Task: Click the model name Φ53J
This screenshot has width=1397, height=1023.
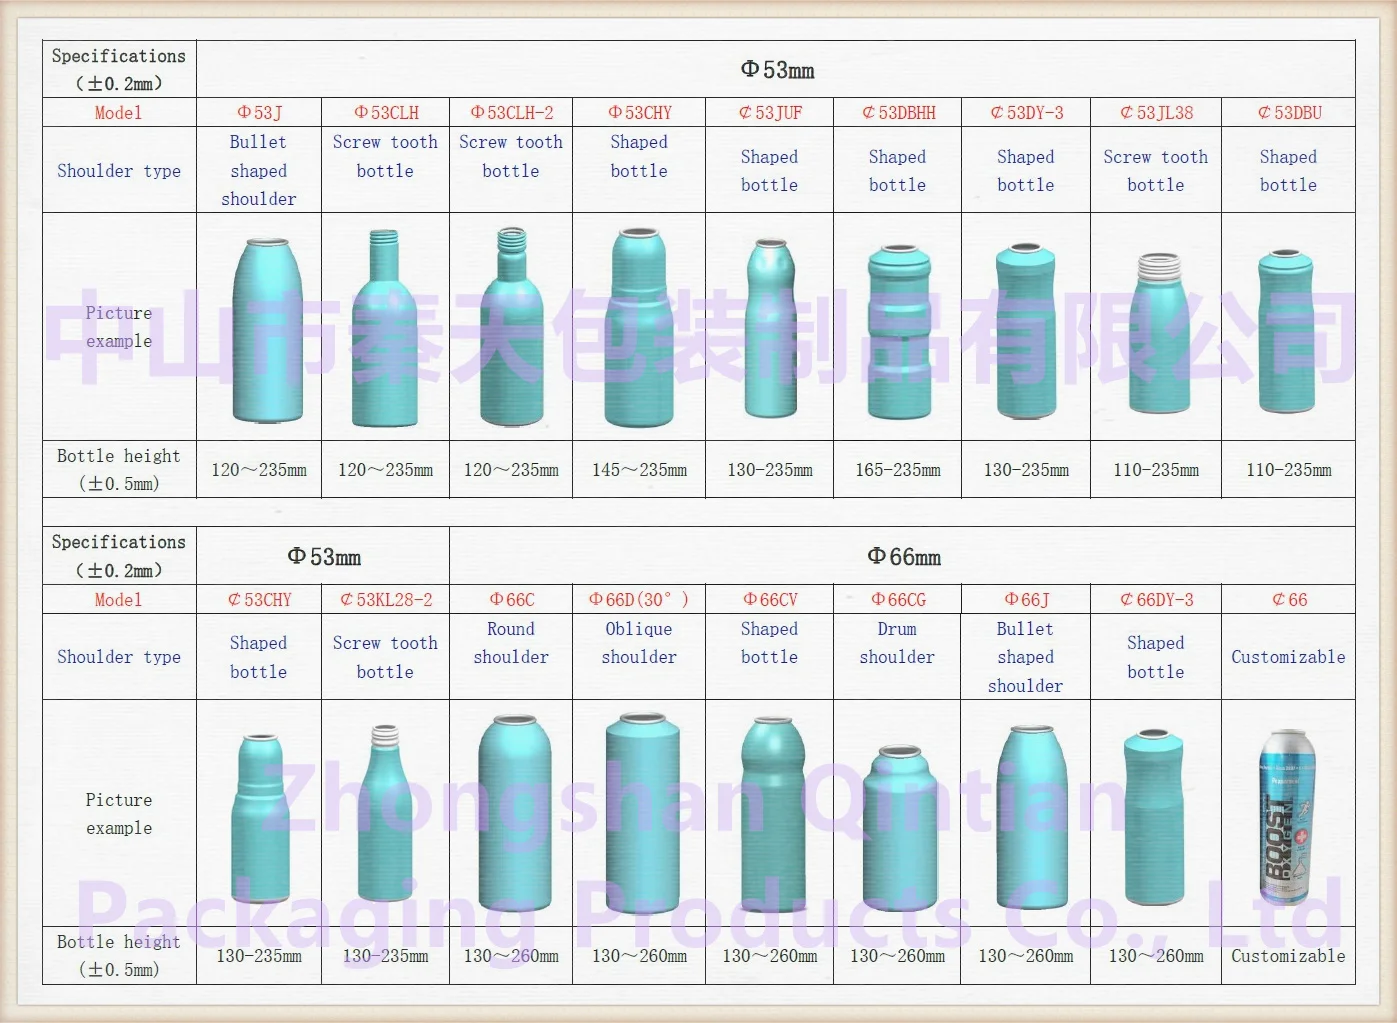Action: pos(259,113)
